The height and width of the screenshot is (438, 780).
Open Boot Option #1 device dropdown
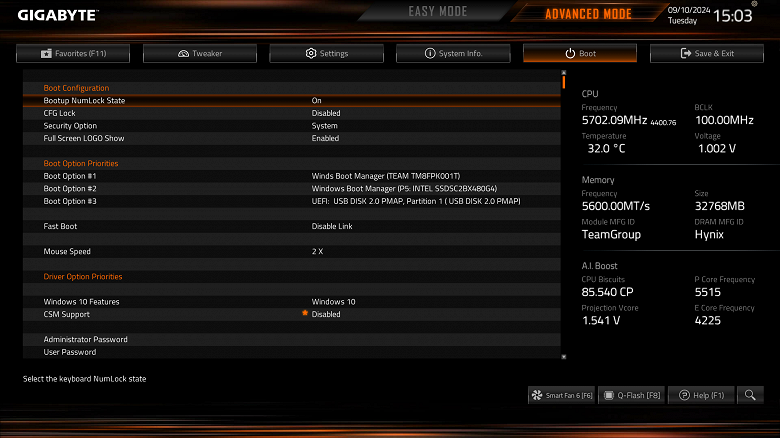coord(386,176)
